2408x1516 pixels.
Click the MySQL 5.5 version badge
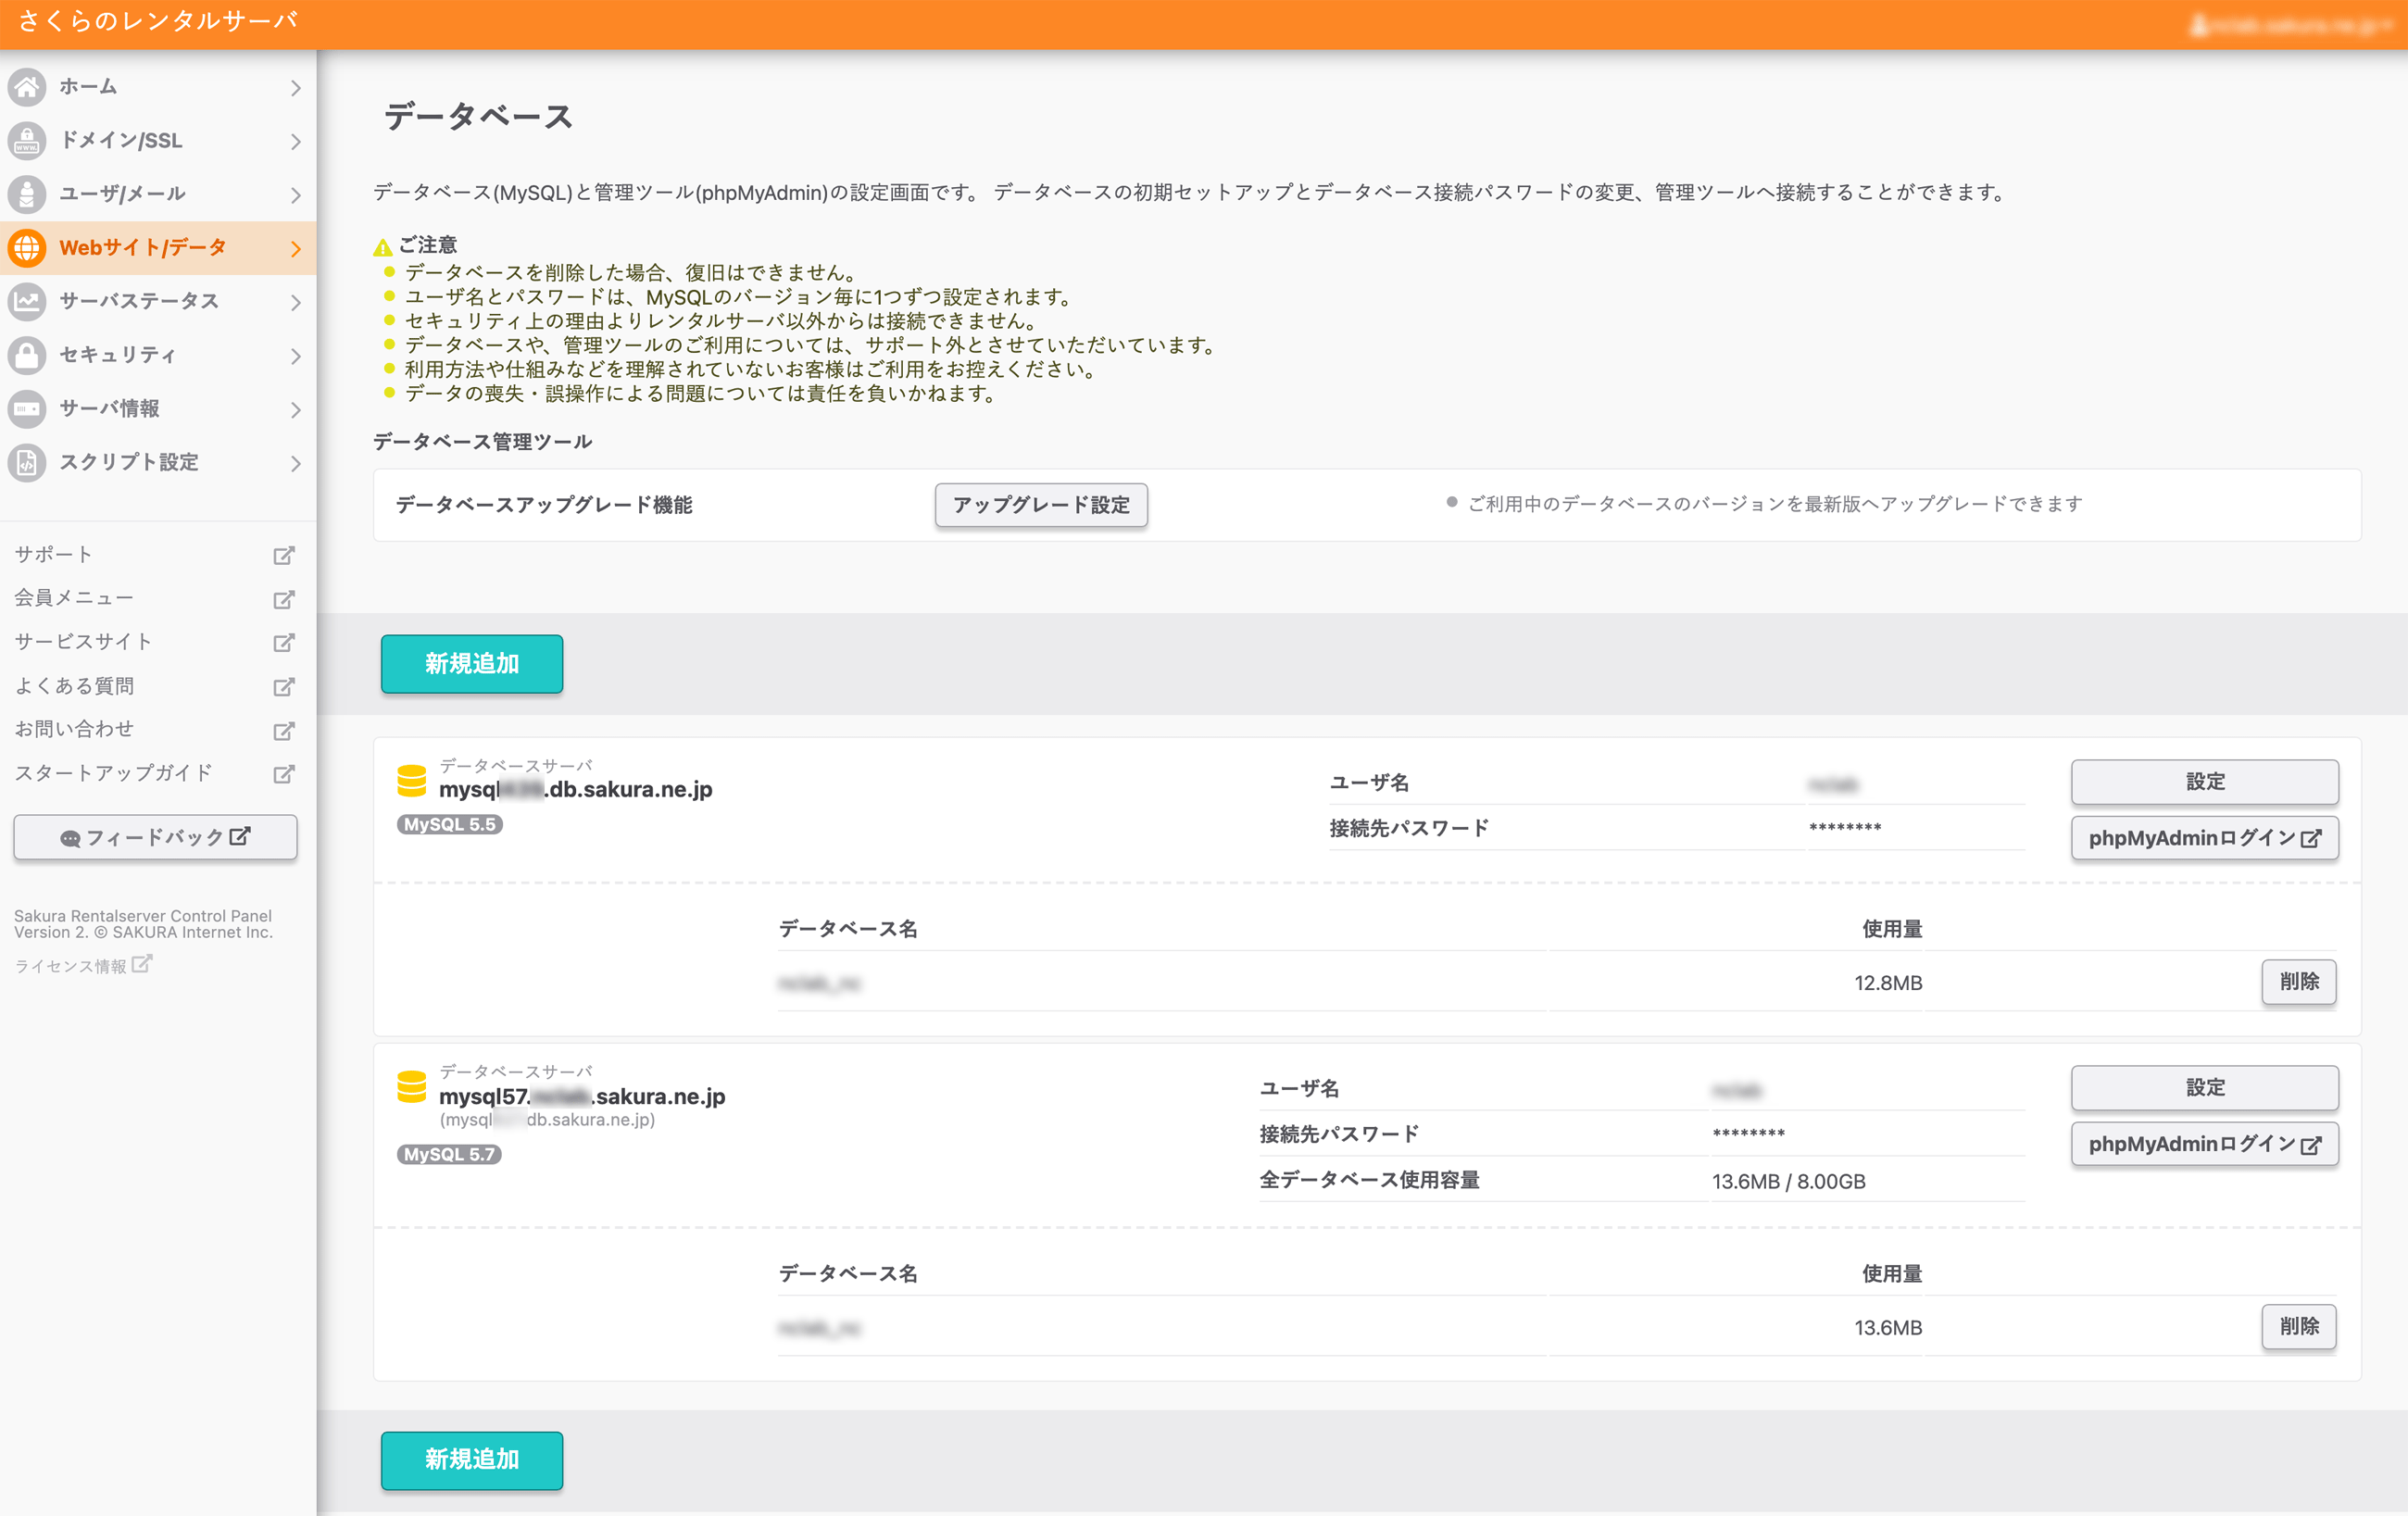[x=450, y=824]
